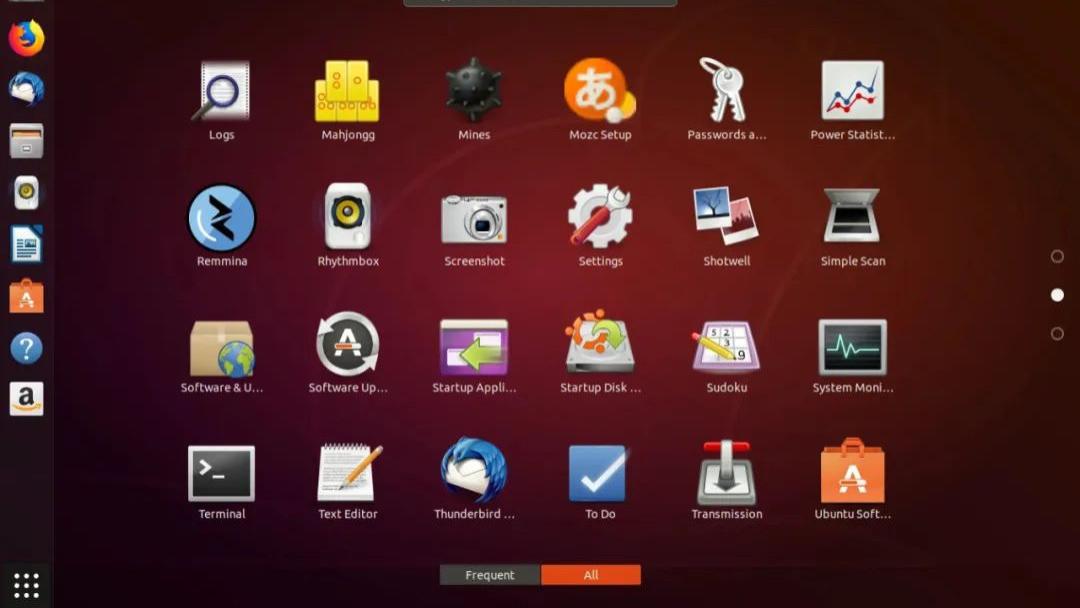
Task: Launch Rhythmbox from the app grid
Action: point(348,226)
